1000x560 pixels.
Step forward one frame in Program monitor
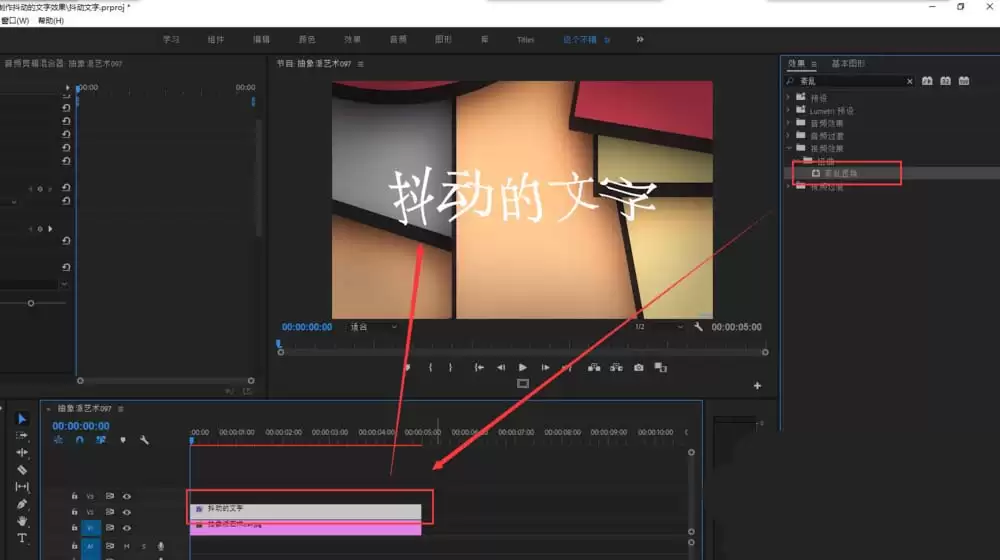click(x=545, y=368)
